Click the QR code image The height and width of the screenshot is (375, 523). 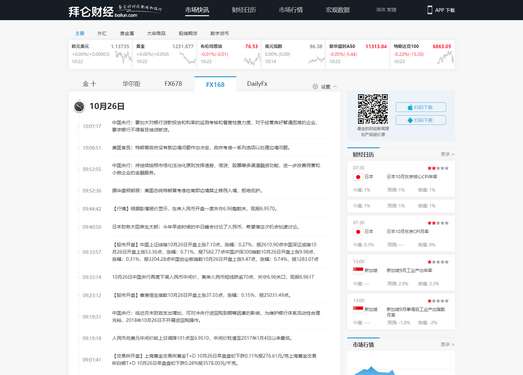373,109
